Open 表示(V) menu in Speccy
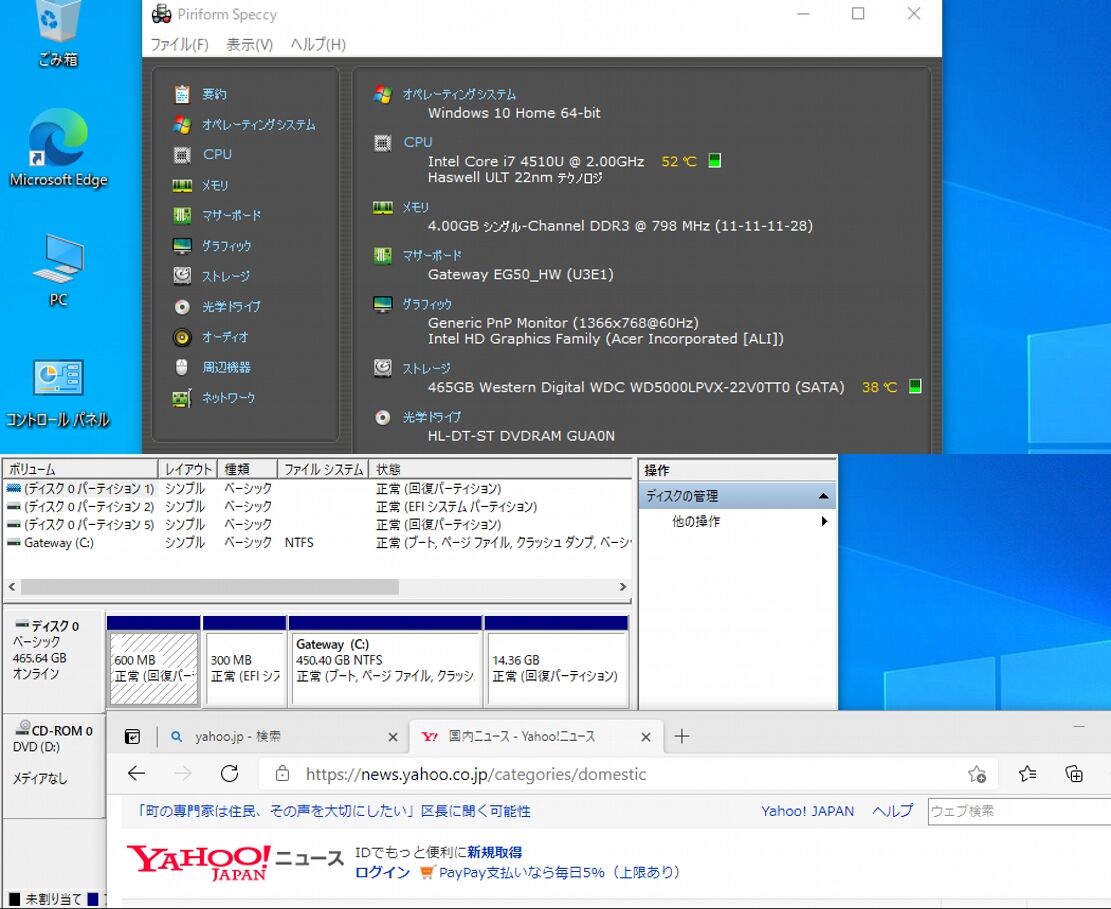This screenshot has width=1111, height=909. (x=249, y=45)
